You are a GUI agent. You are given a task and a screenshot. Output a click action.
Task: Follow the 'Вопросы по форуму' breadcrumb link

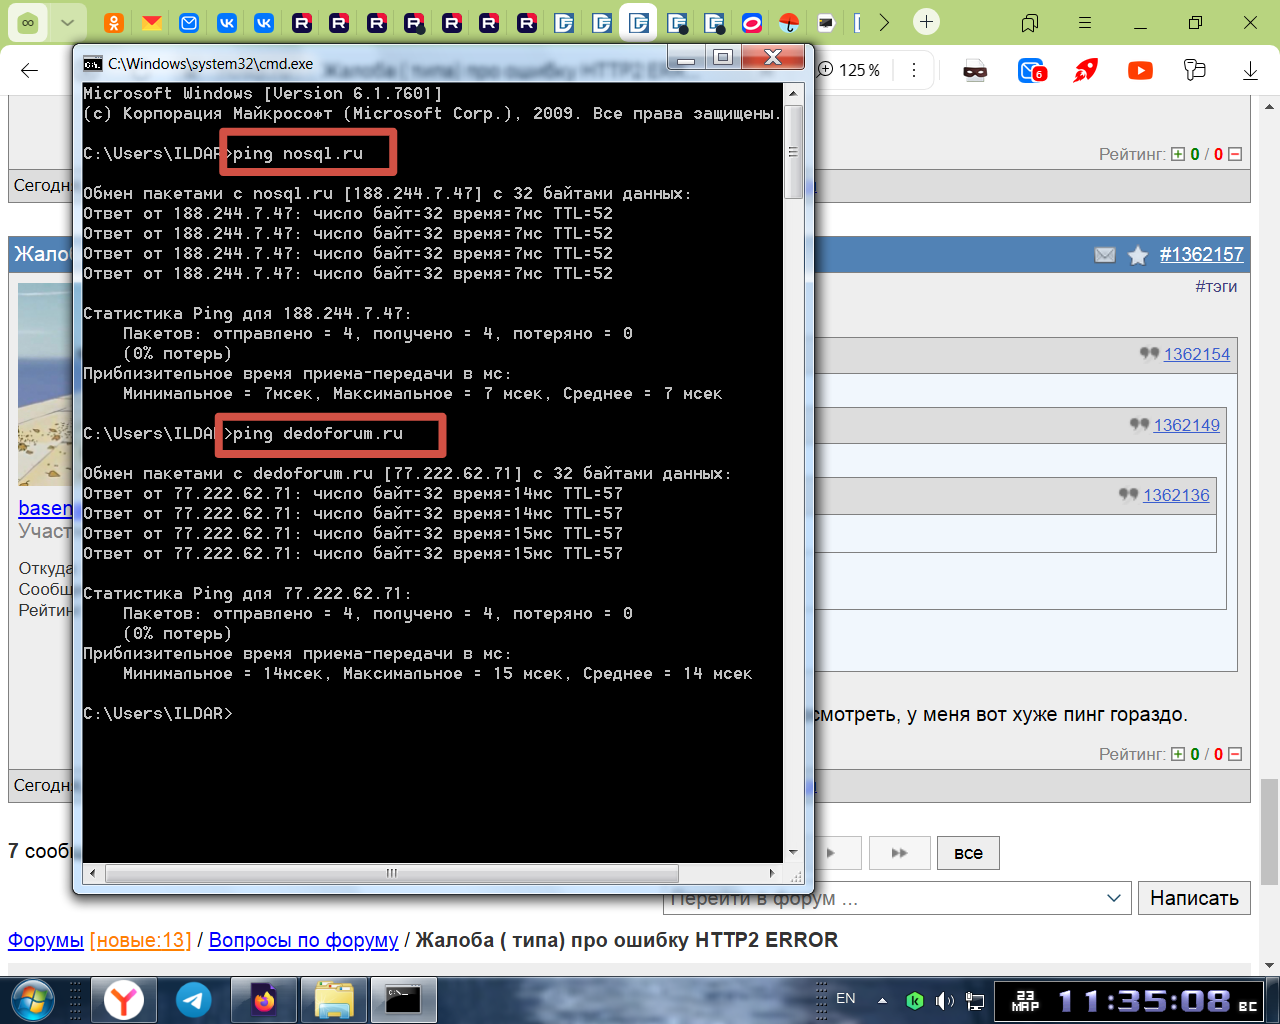[x=303, y=940]
